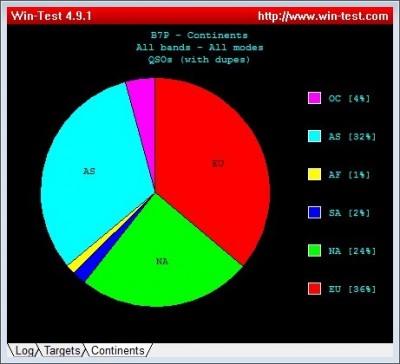Click the blue SA legend swatch
The height and width of the screenshot is (364, 400).
coord(314,212)
